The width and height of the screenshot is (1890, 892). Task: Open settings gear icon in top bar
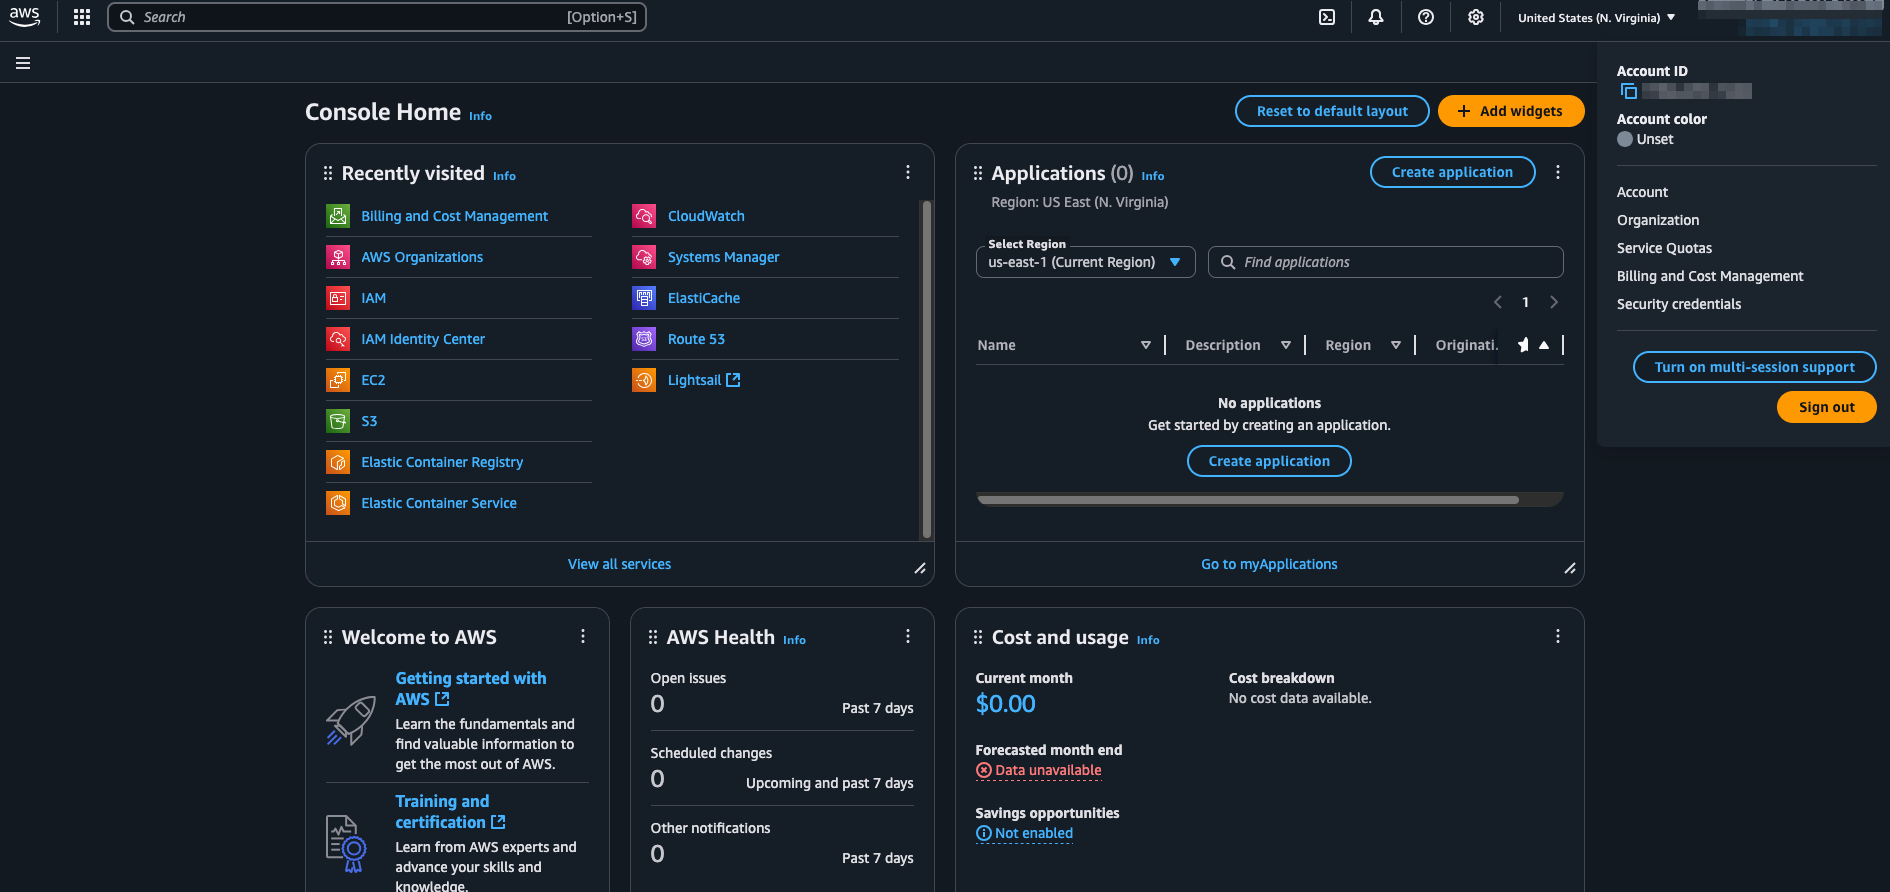click(x=1476, y=17)
